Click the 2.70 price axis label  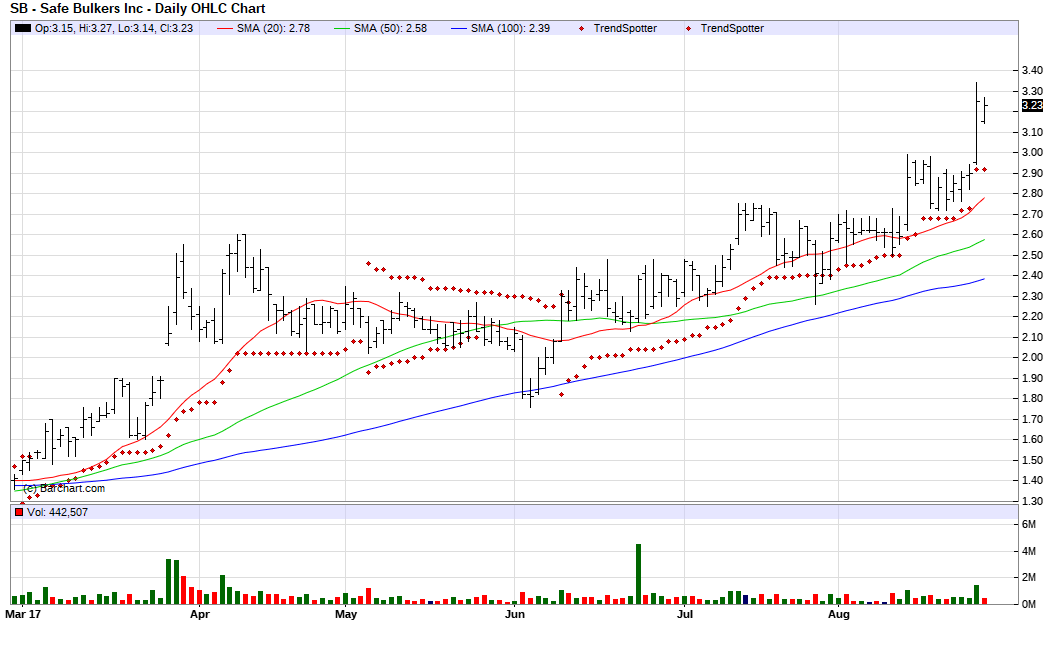click(x=1032, y=214)
